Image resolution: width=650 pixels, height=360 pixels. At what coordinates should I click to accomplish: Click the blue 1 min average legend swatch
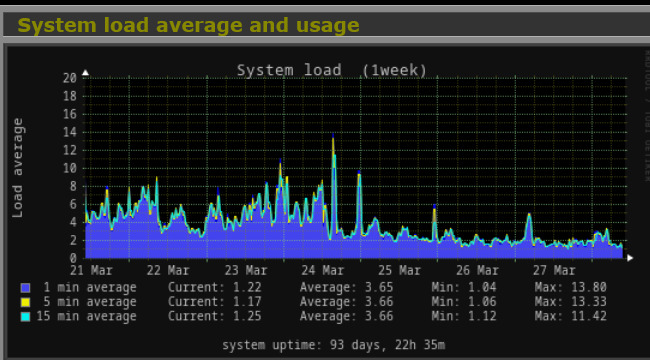[x=25, y=288]
